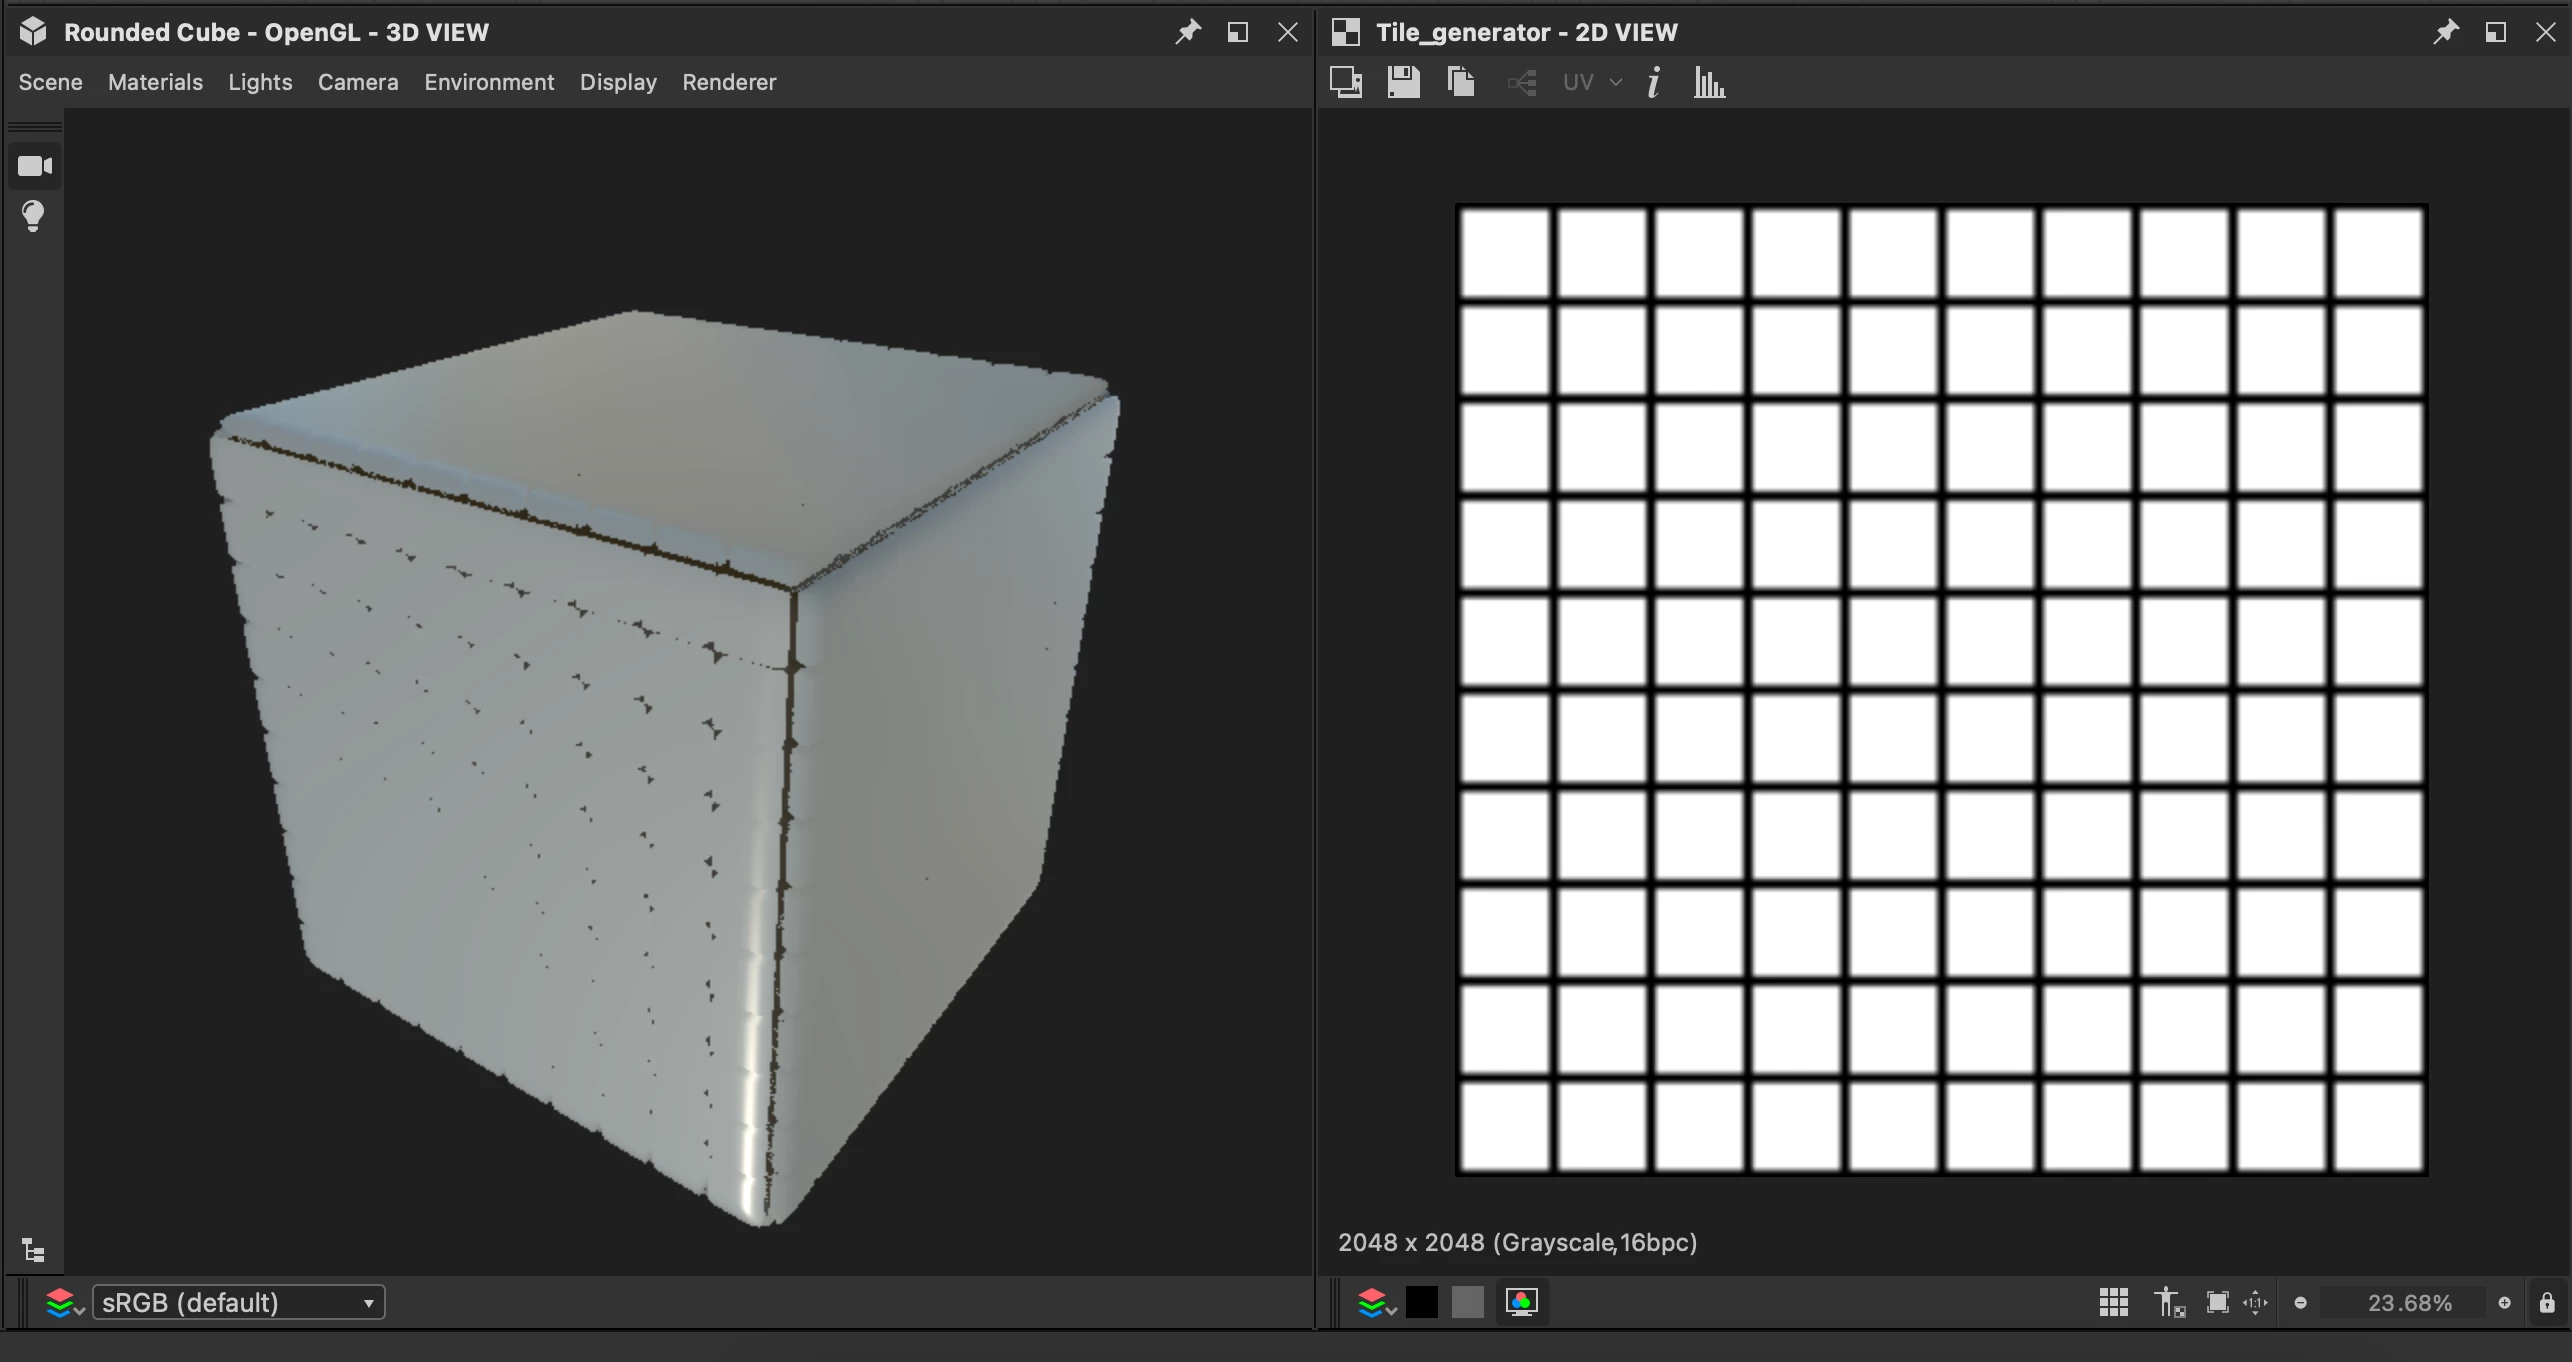Toggle the zoom lock padlock
This screenshot has width=2572, height=1362.
coord(2546,1302)
